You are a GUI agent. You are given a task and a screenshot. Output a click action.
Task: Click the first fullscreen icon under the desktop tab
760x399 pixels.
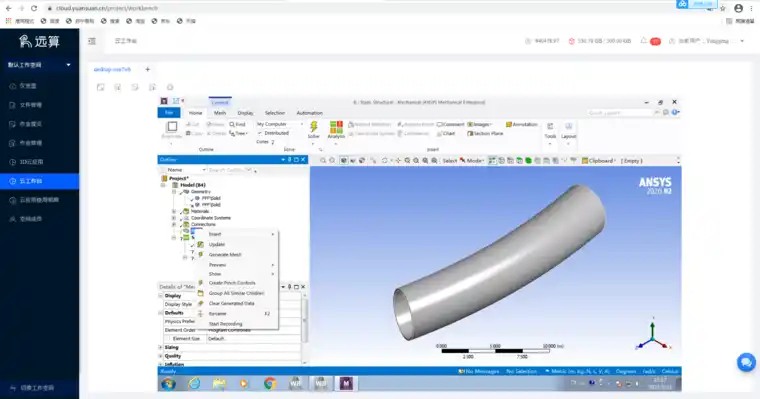coord(100,87)
